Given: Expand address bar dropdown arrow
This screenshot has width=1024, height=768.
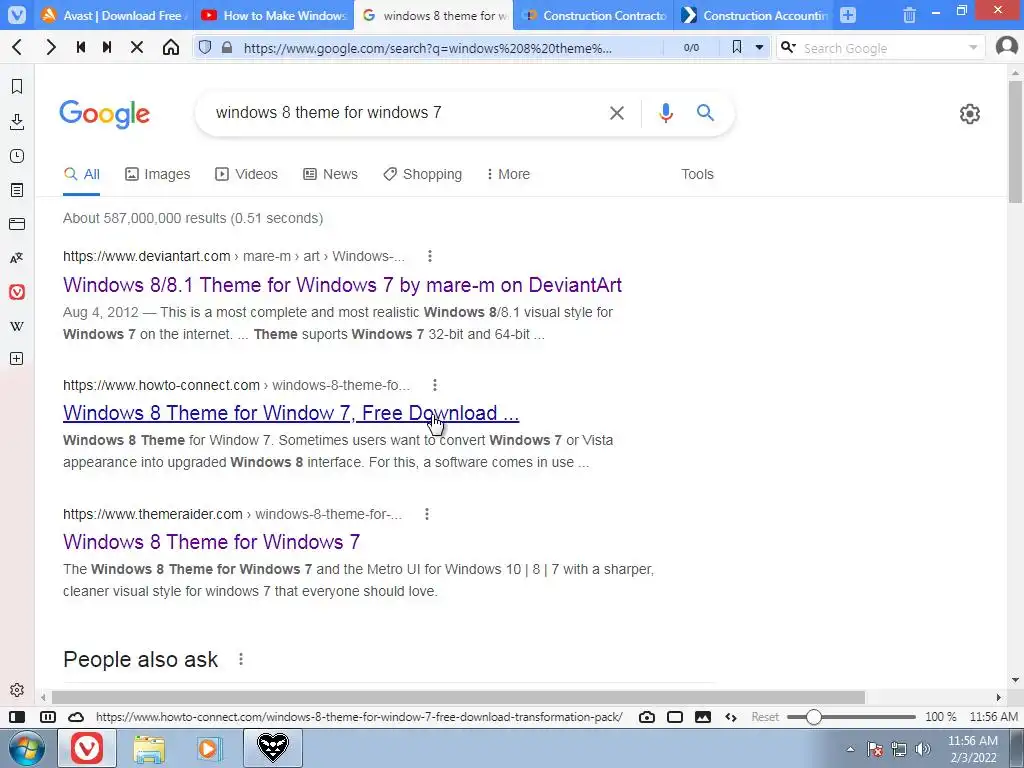Looking at the screenshot, I should 759,48.
